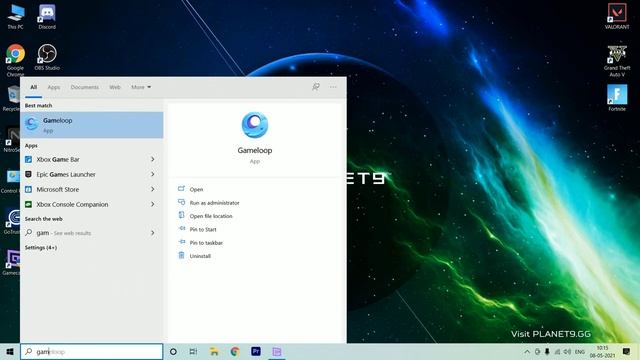640x360 pixels.
Task: Switch to the Web search tab
Action: [115, 87]
